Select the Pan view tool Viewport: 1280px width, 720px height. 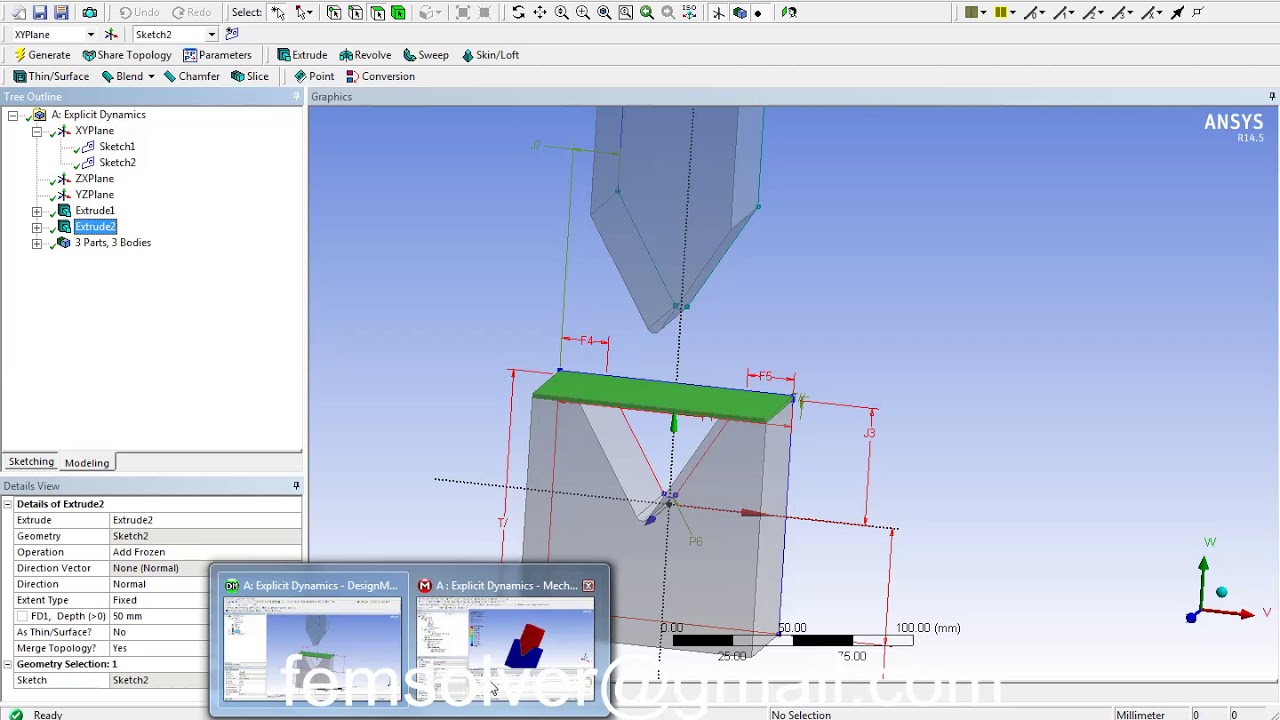pyautogui.click(x=540, y=12)
